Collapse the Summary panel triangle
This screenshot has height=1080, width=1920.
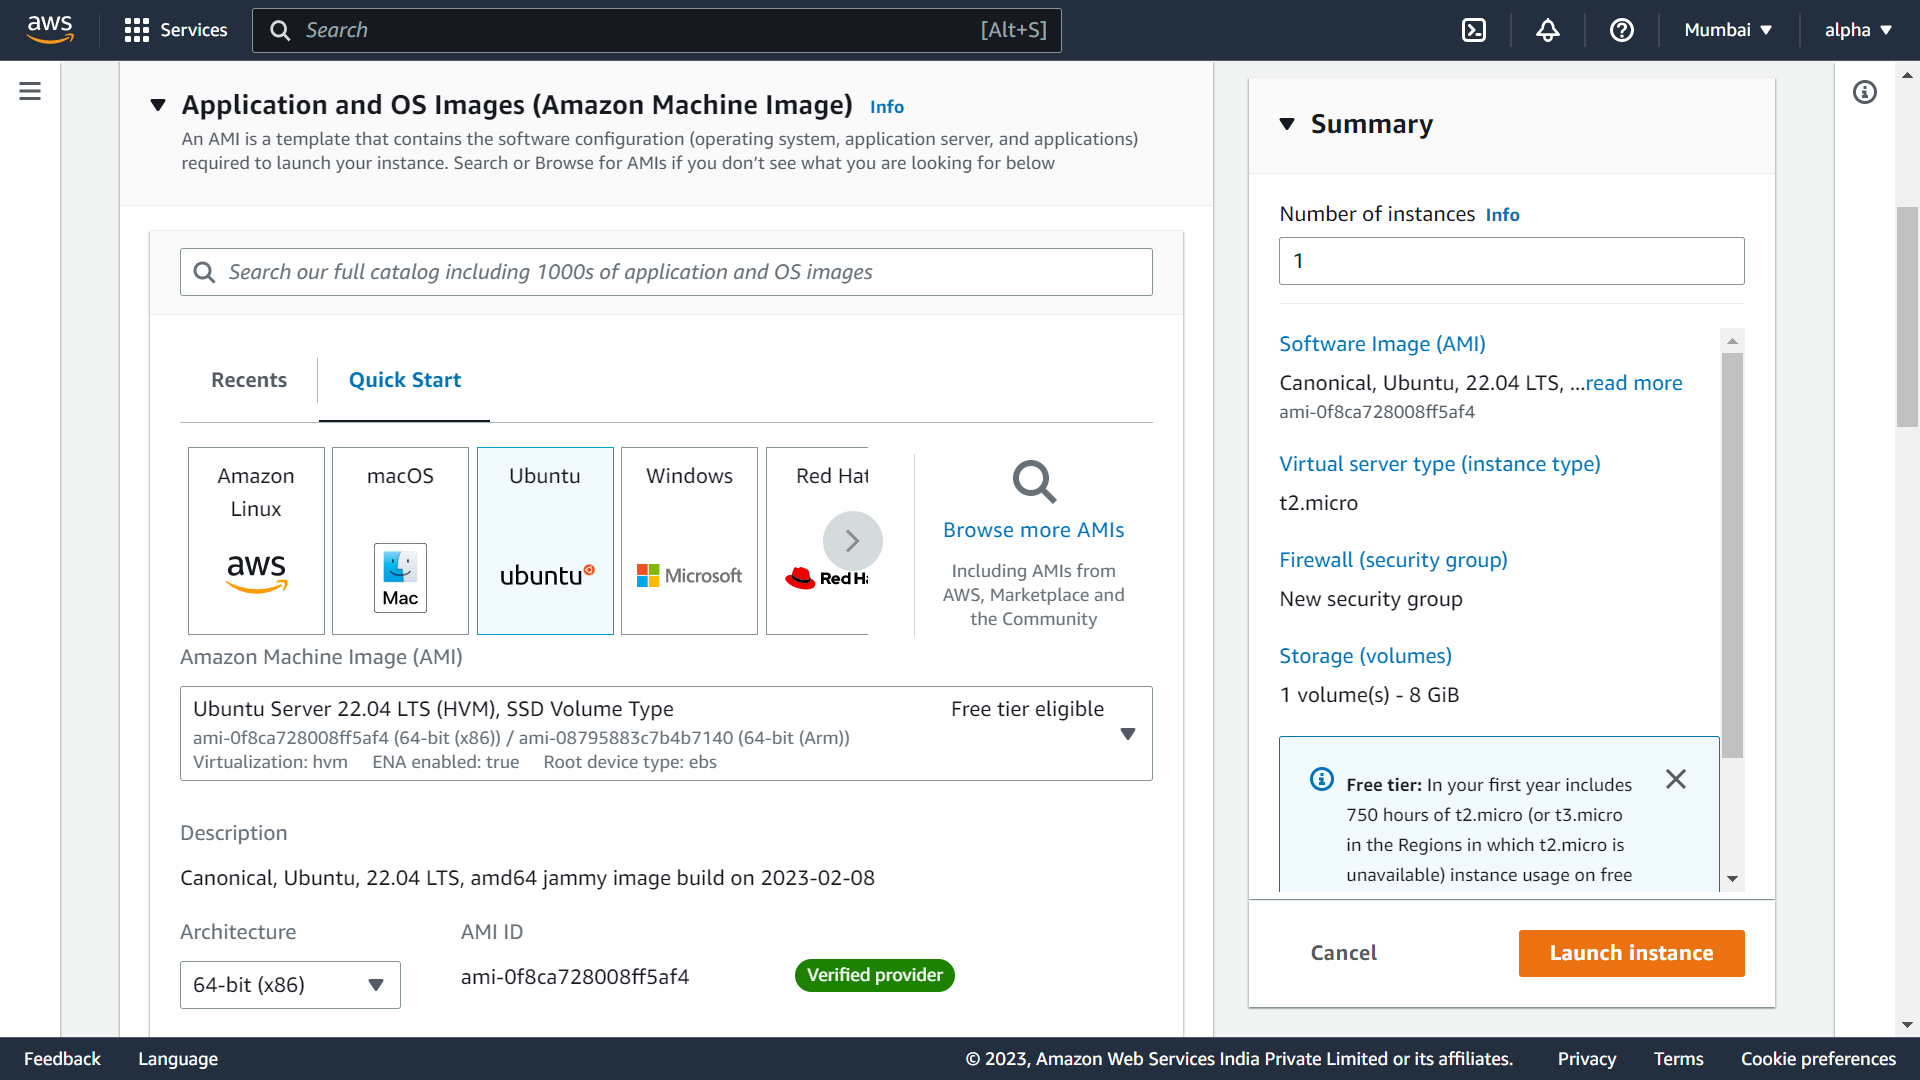(x=1287, y=124)
